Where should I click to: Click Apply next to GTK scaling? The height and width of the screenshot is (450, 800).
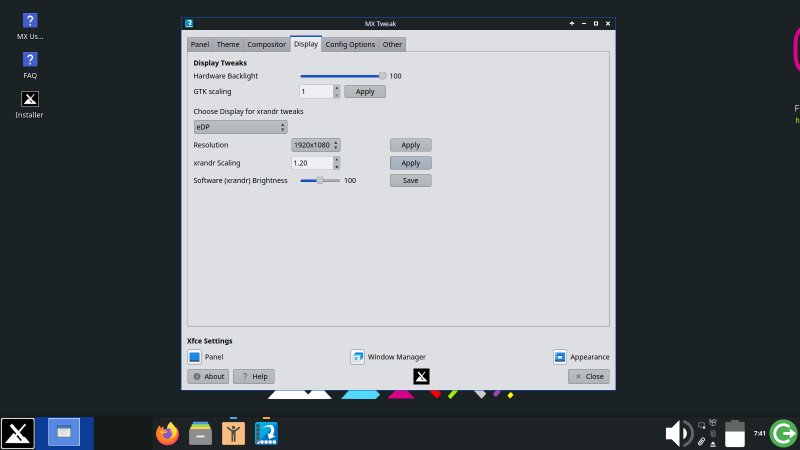pos(365,91)
